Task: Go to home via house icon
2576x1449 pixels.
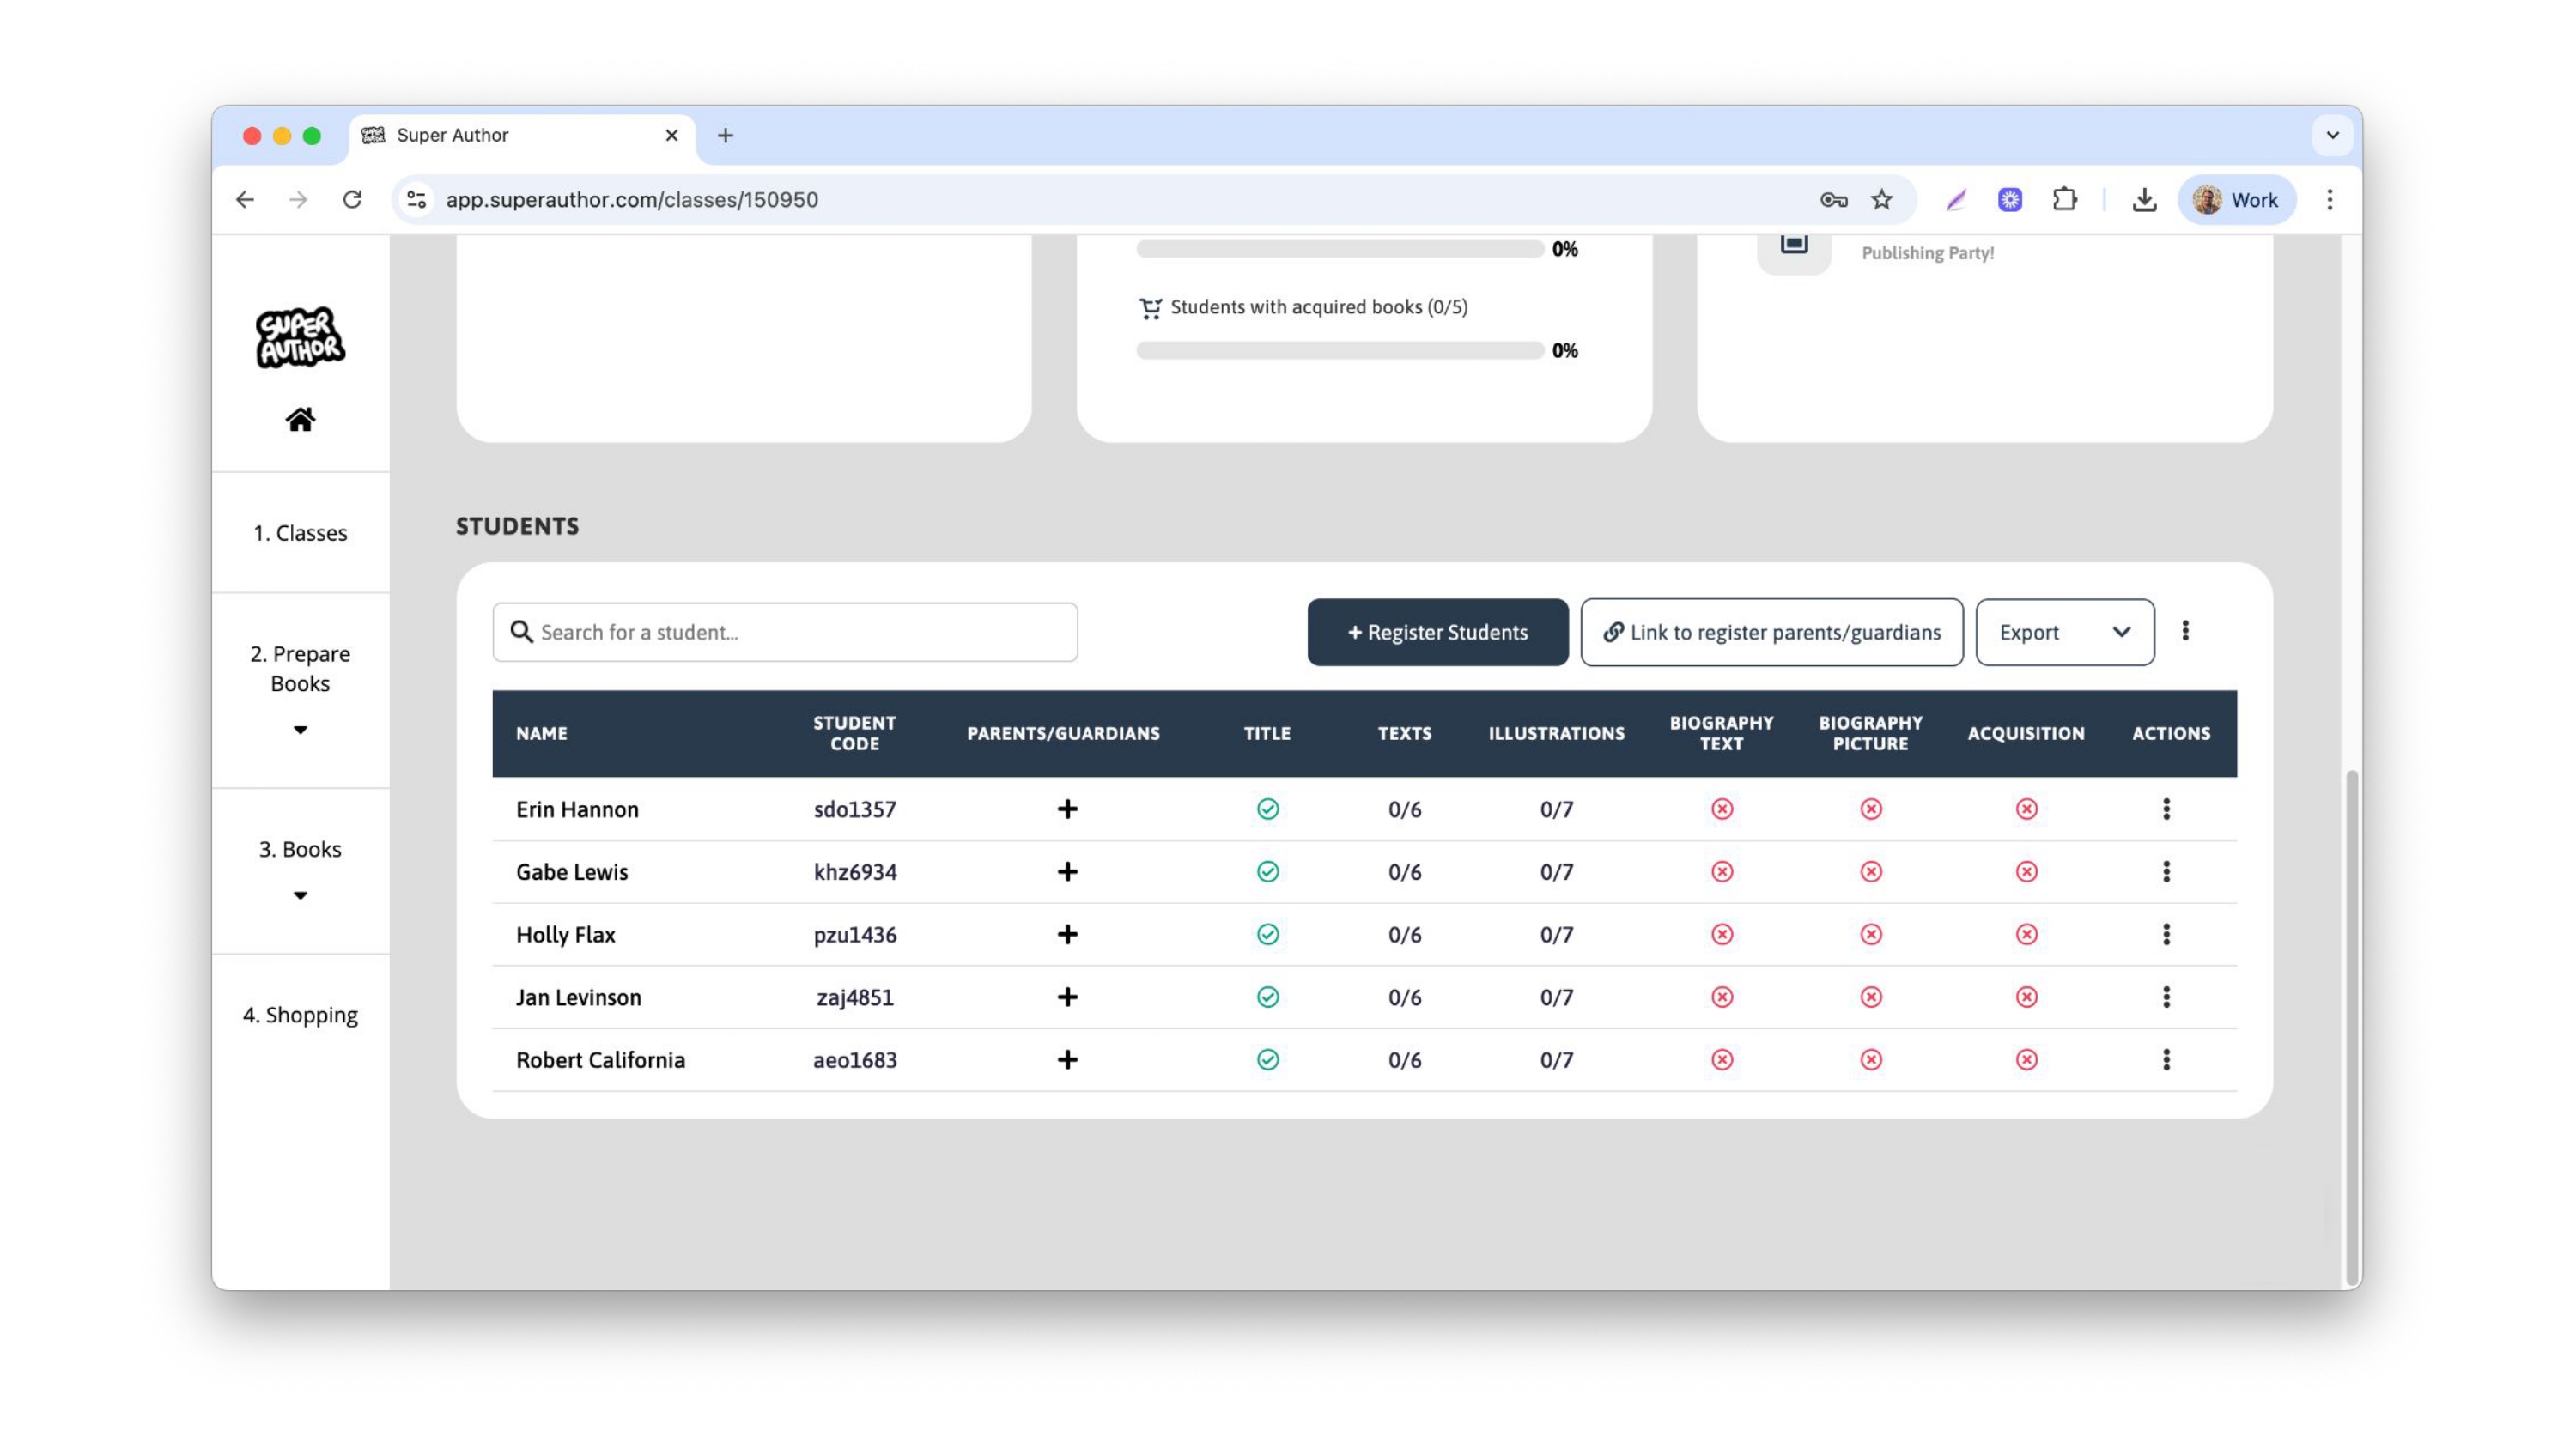Action: click(300, 419)
